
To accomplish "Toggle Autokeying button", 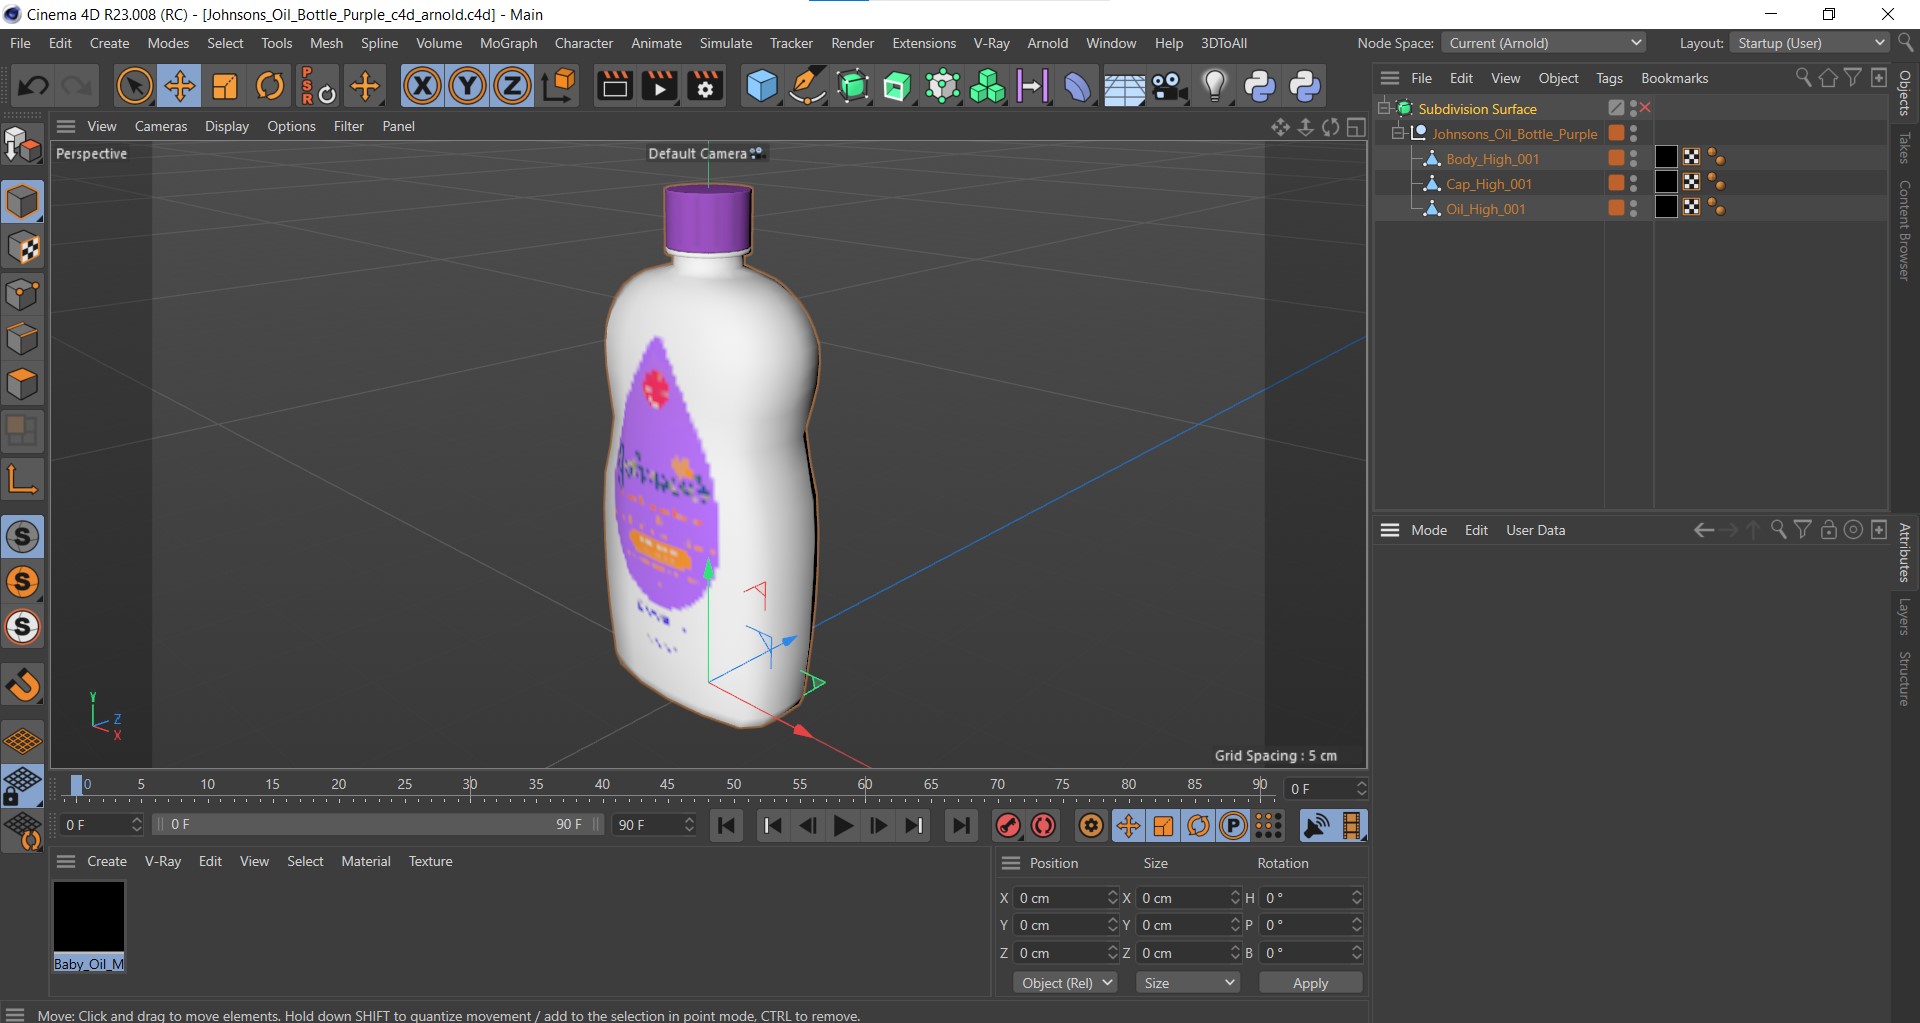I will click(1043, 826).
